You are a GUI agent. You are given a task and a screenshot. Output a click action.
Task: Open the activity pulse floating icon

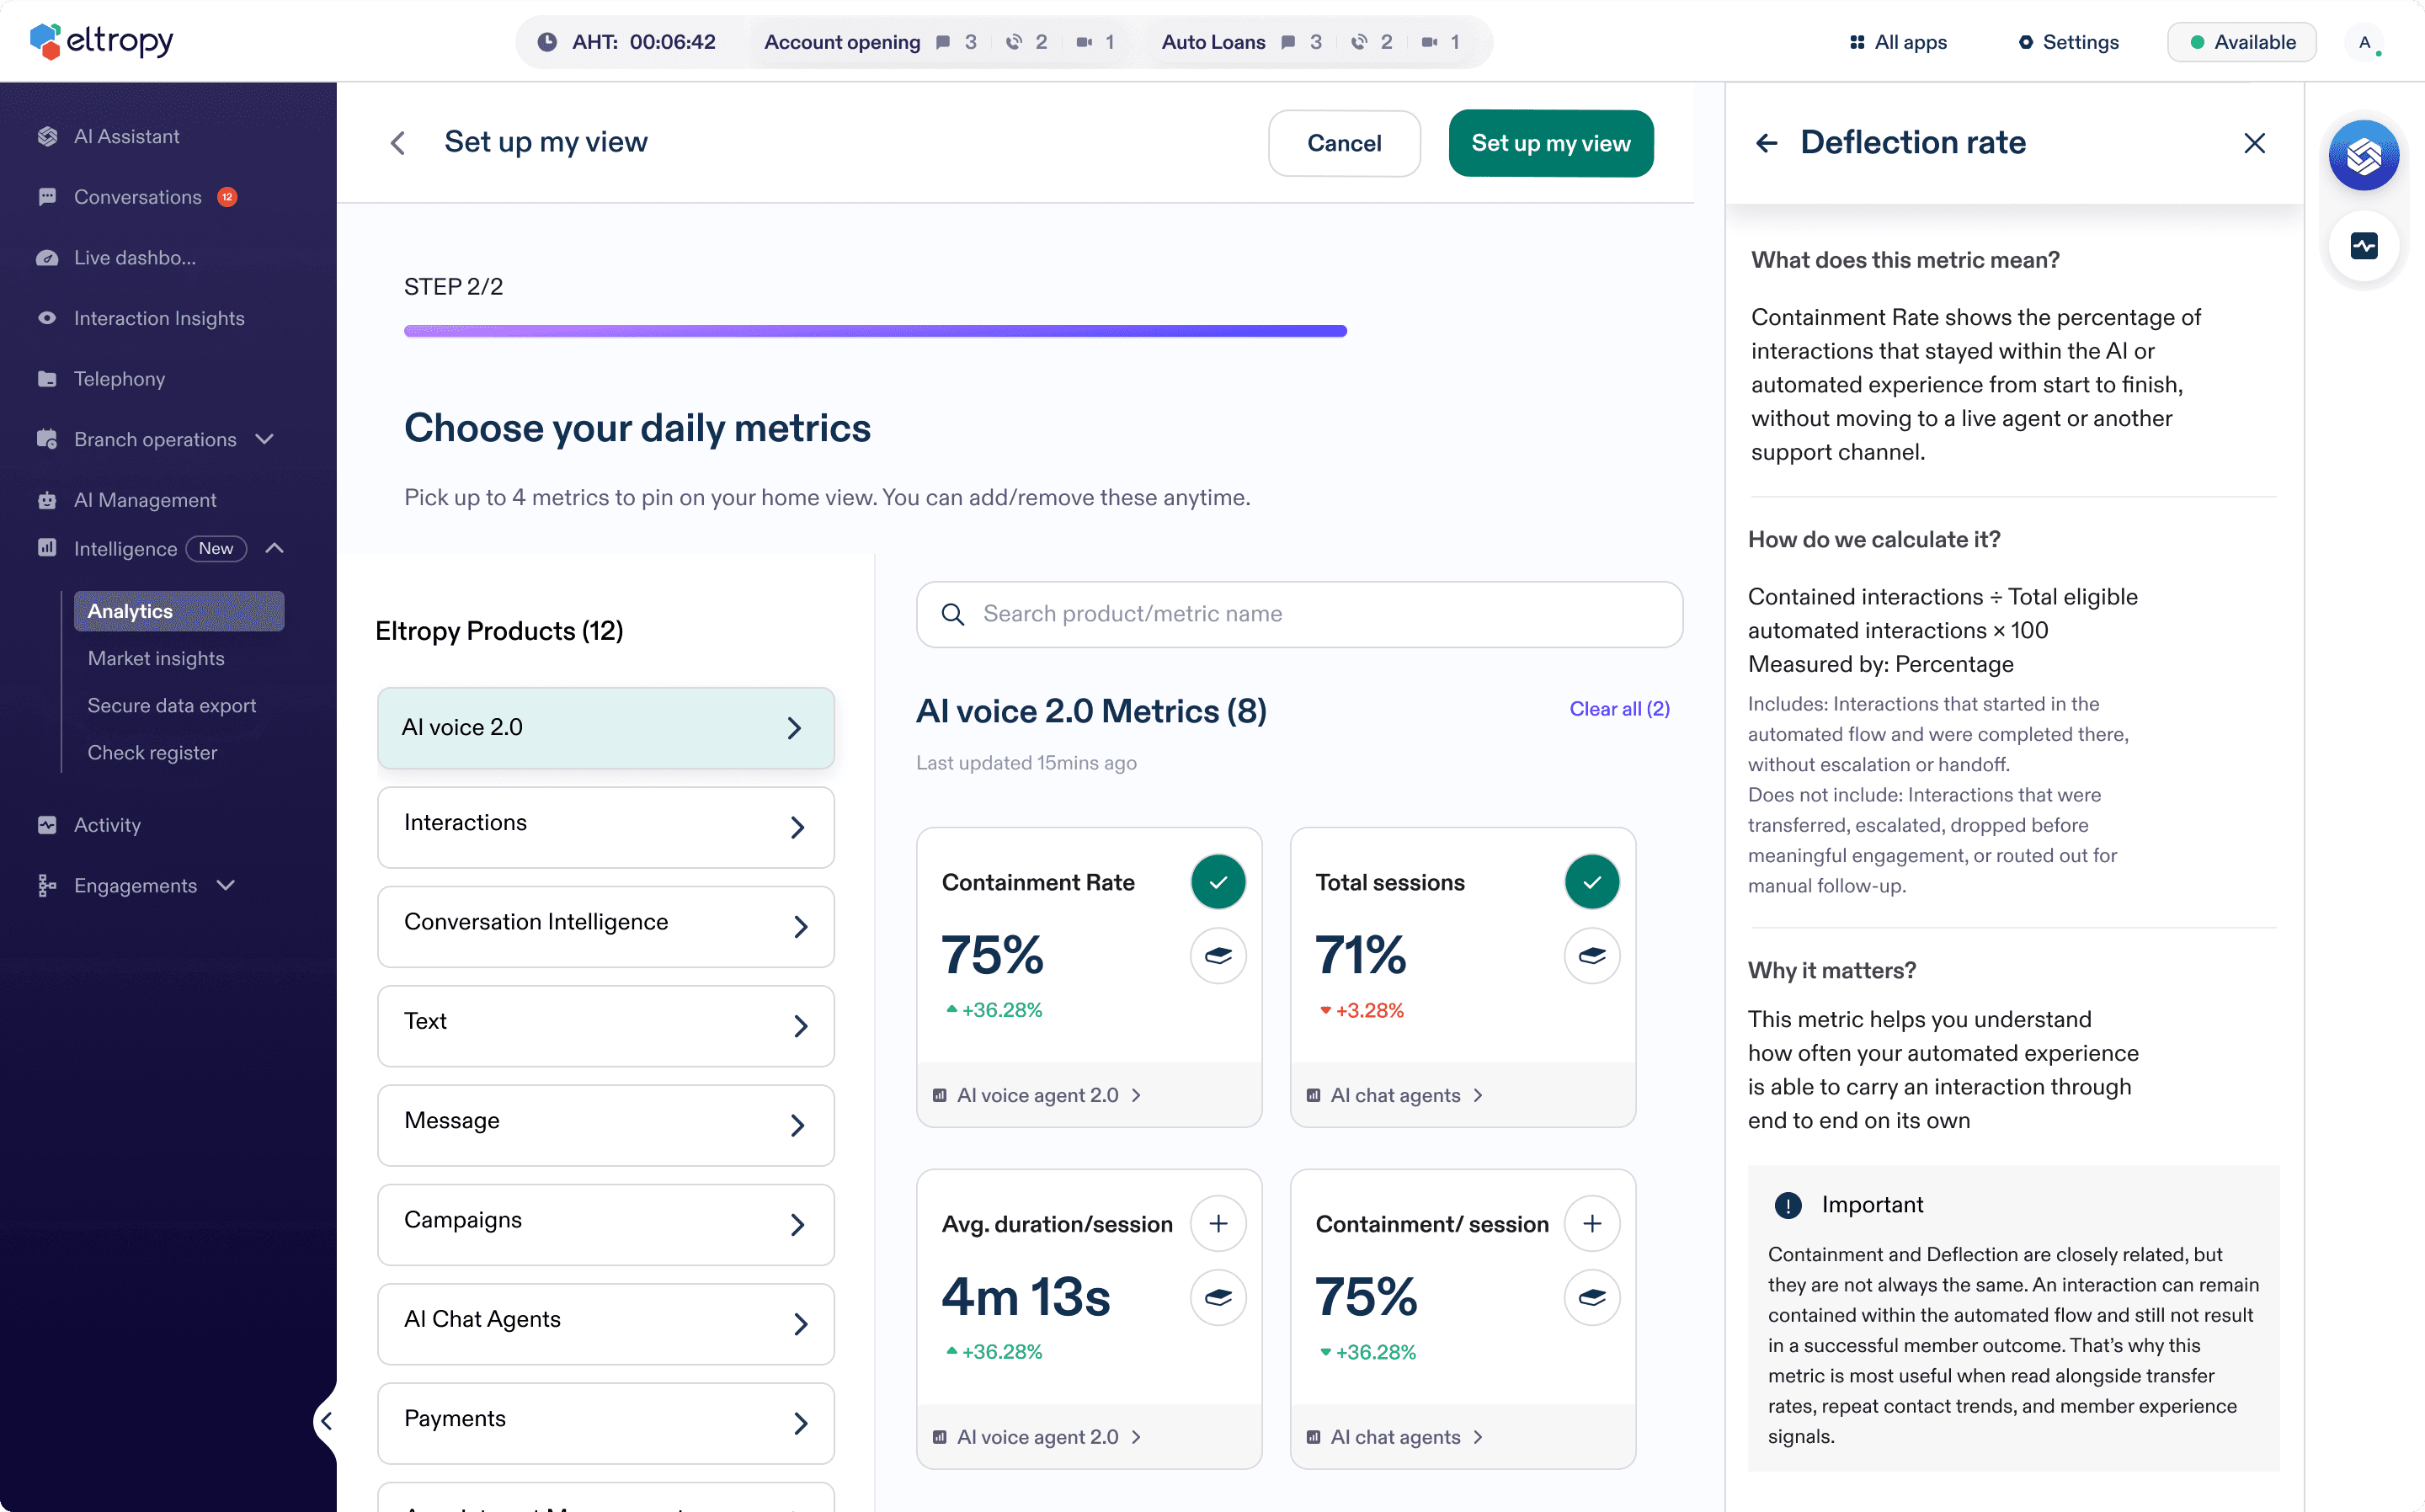2364,246
